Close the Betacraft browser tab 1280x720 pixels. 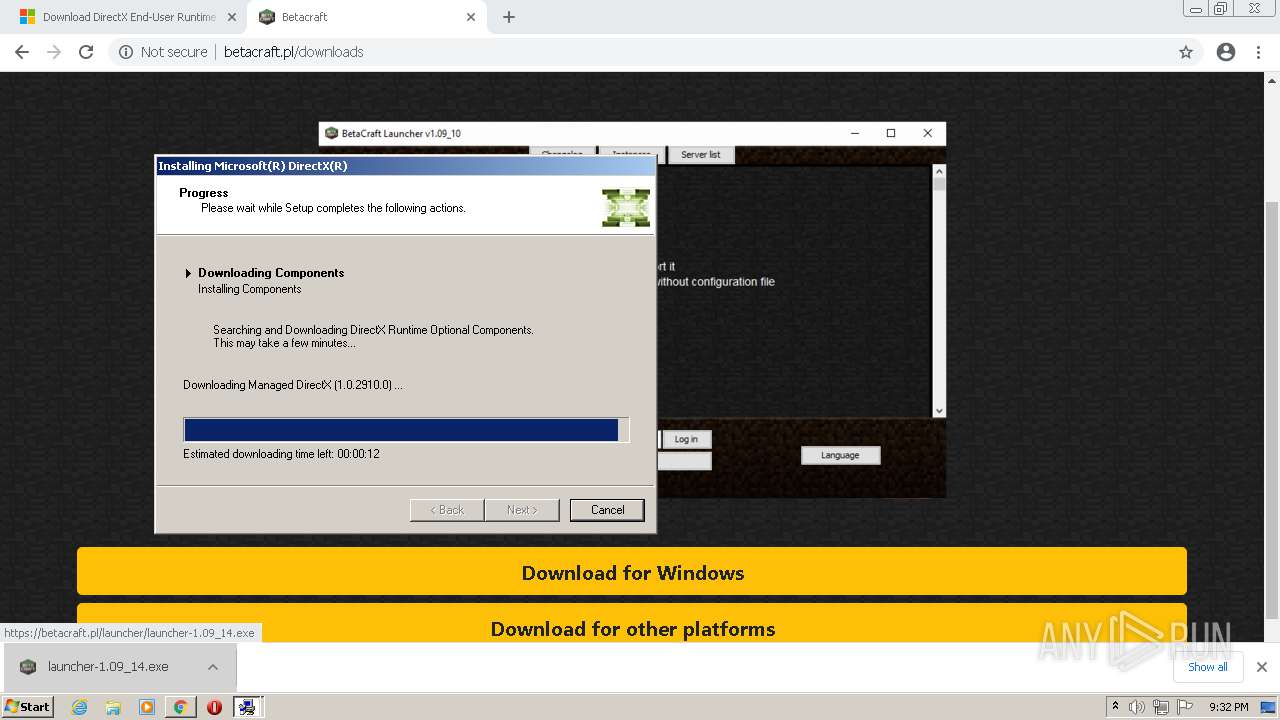click(471, 17)
